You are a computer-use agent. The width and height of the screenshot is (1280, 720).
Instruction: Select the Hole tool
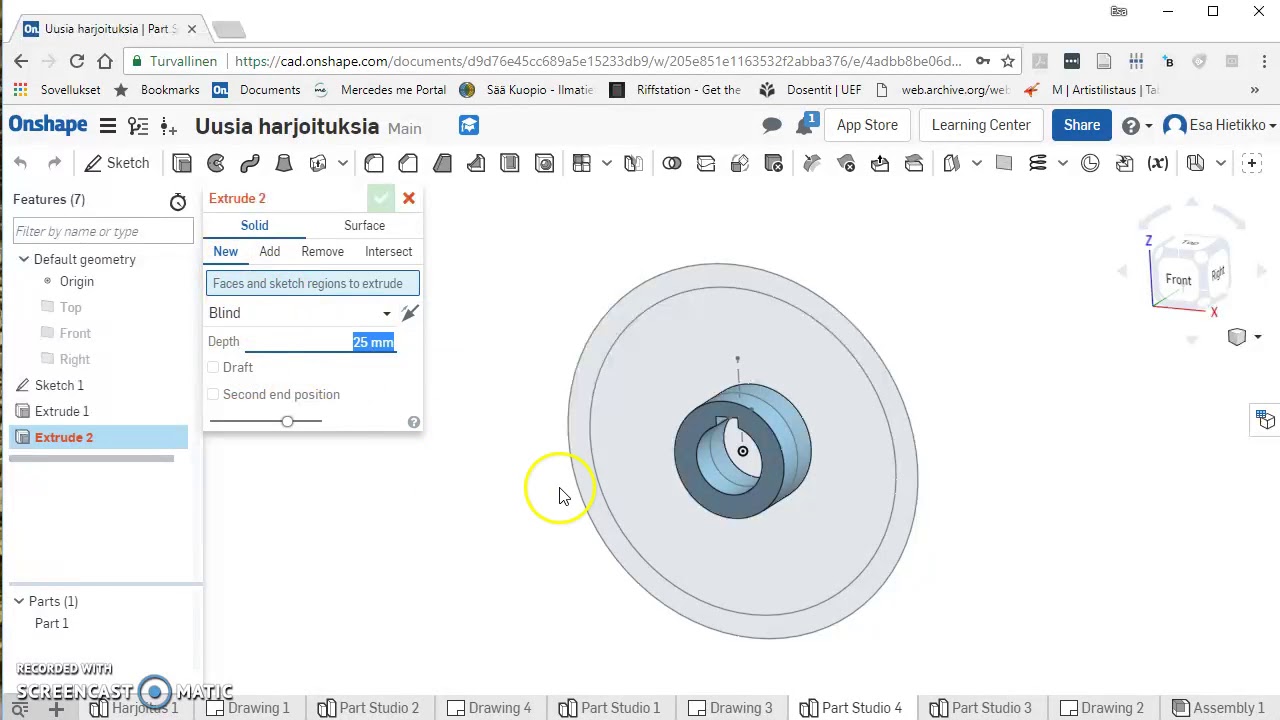544,163
